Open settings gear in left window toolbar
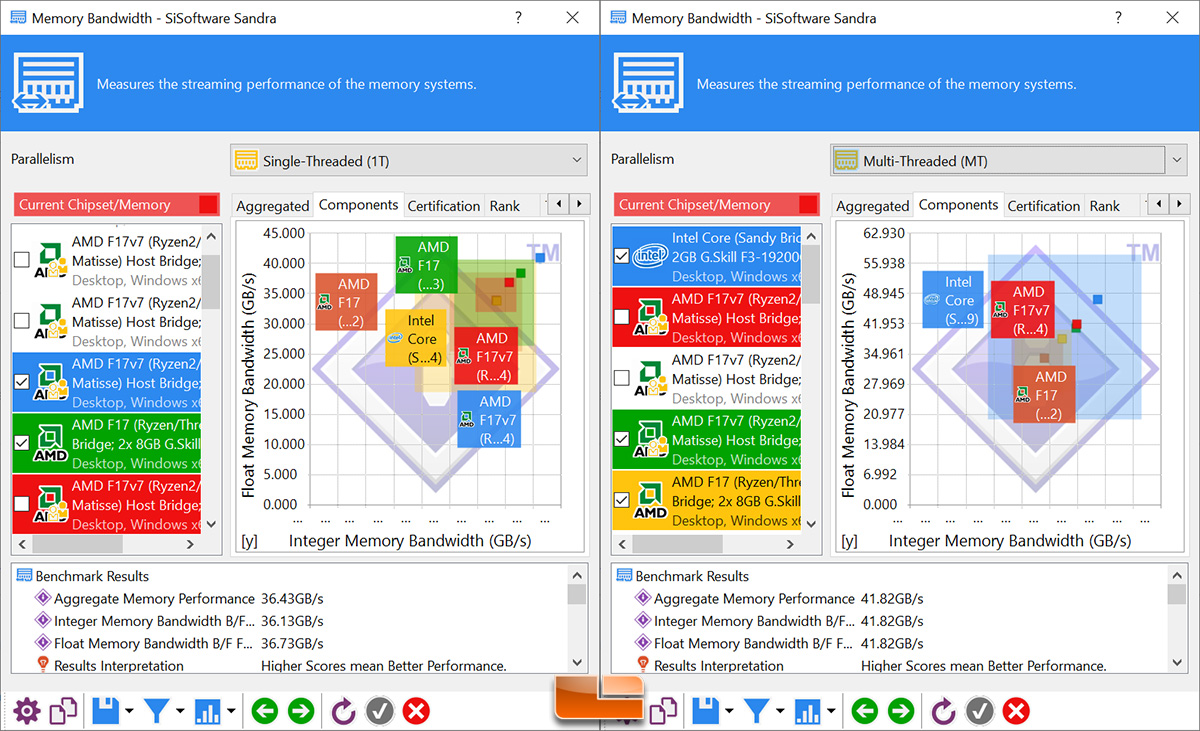Screen dimensions: 1200x731 (27, 711)
